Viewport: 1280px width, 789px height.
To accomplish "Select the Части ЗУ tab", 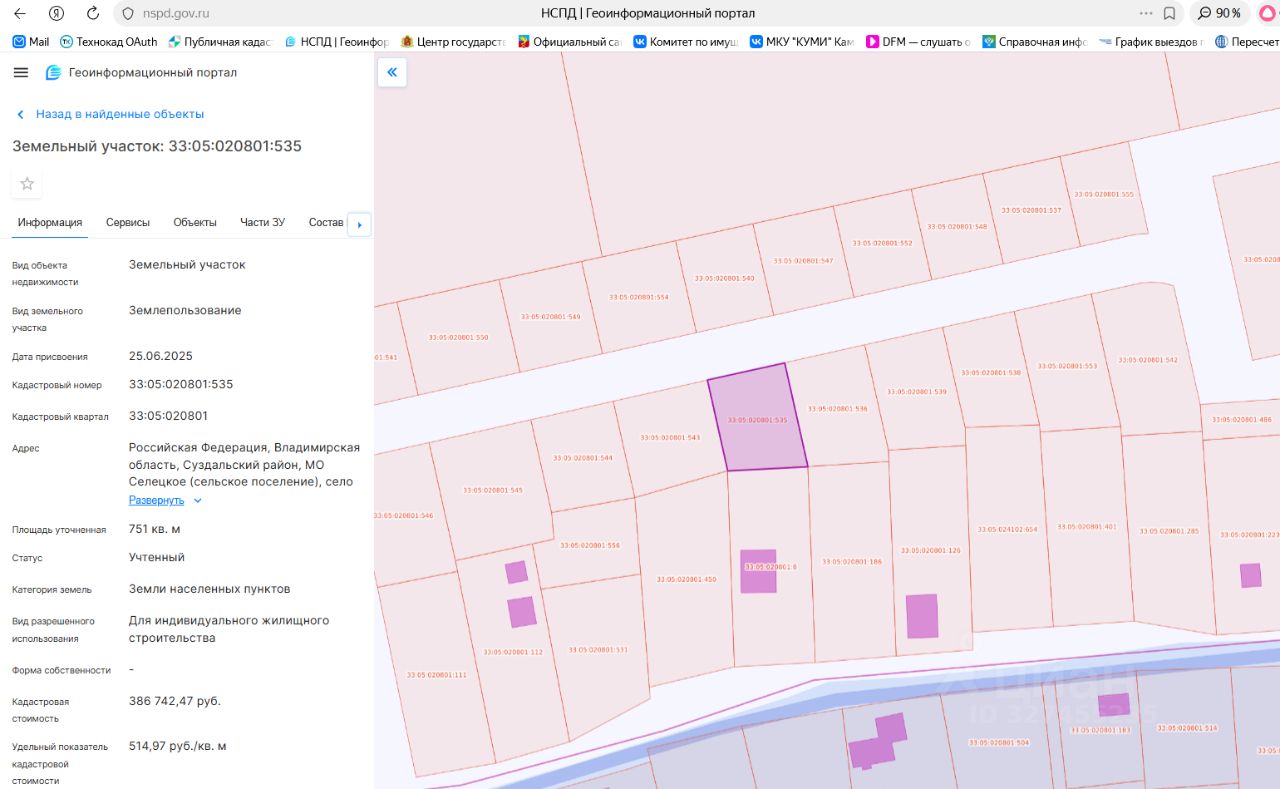I will (x=262, y=222).
